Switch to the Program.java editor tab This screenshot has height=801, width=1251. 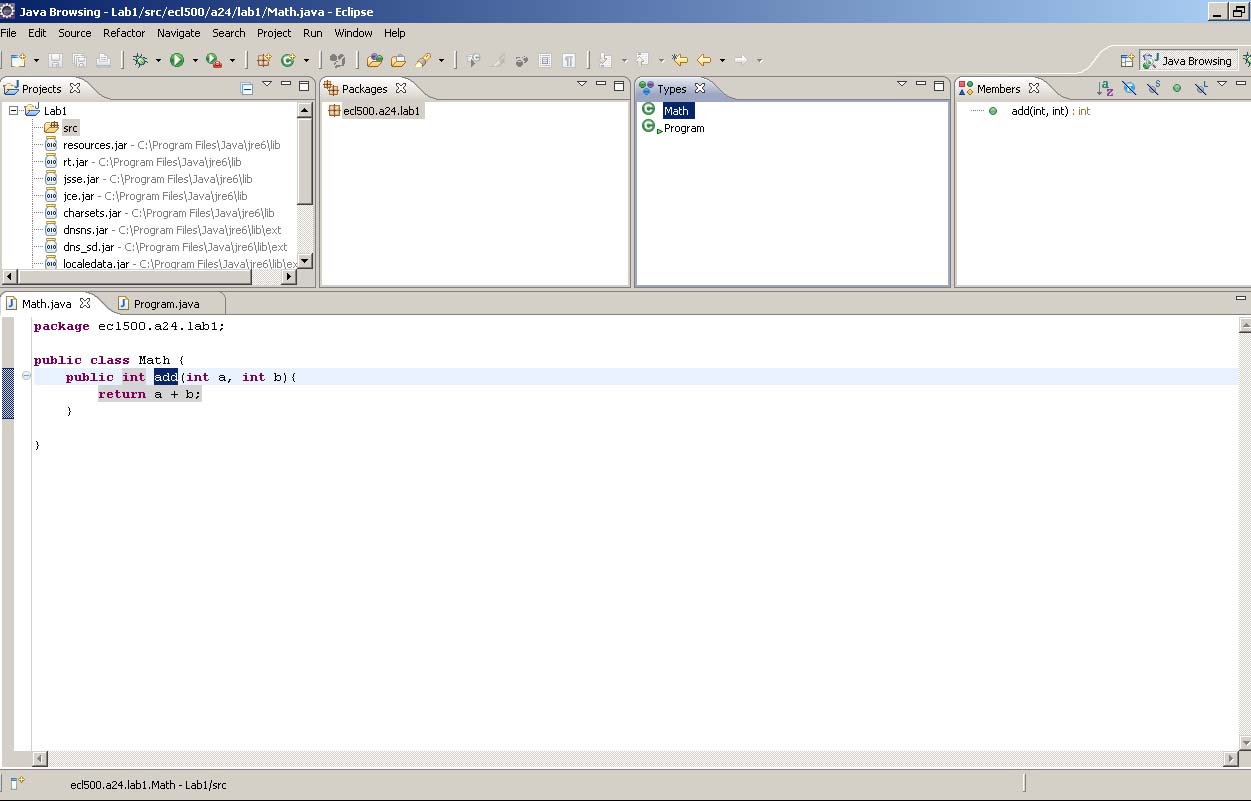(165, 303)
